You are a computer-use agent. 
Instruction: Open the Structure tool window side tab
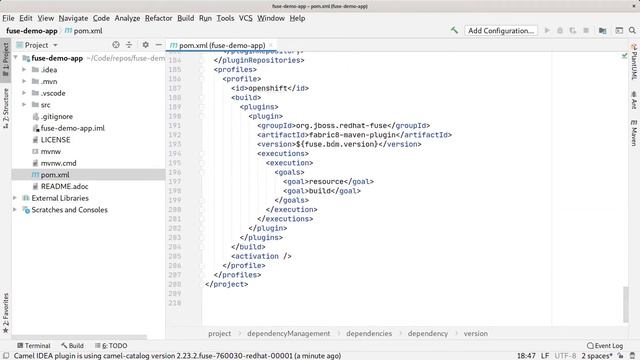click(5, 109)
